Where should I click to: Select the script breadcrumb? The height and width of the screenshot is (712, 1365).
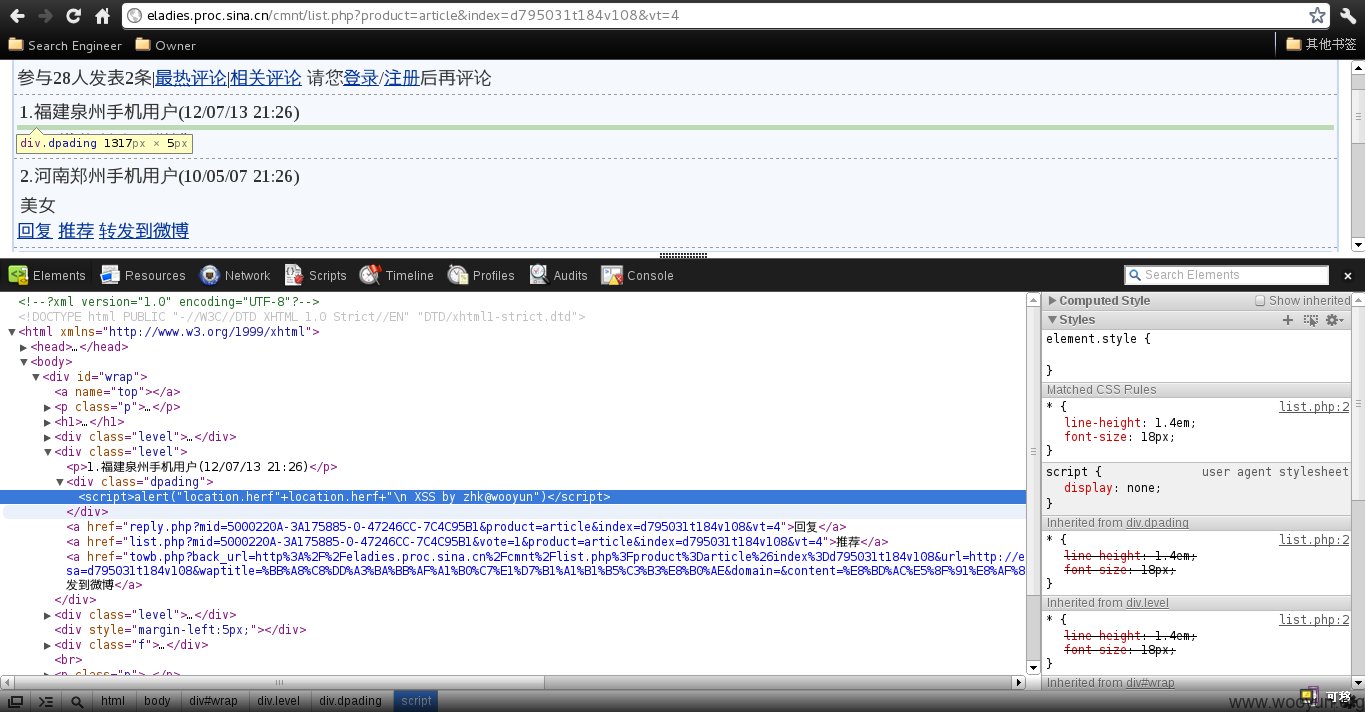pyautogui.click(x=416, y=701)
